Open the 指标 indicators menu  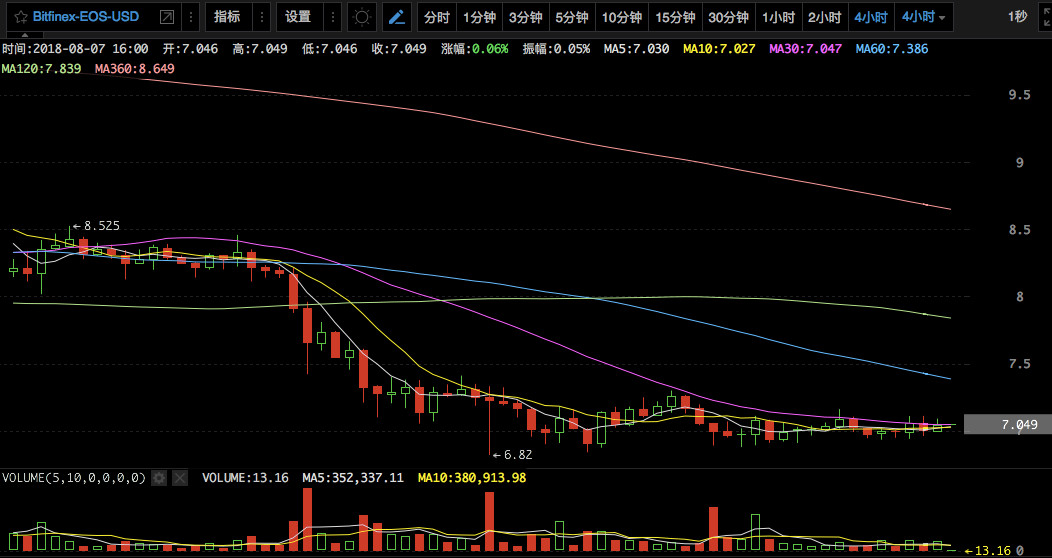coord(227,17)
